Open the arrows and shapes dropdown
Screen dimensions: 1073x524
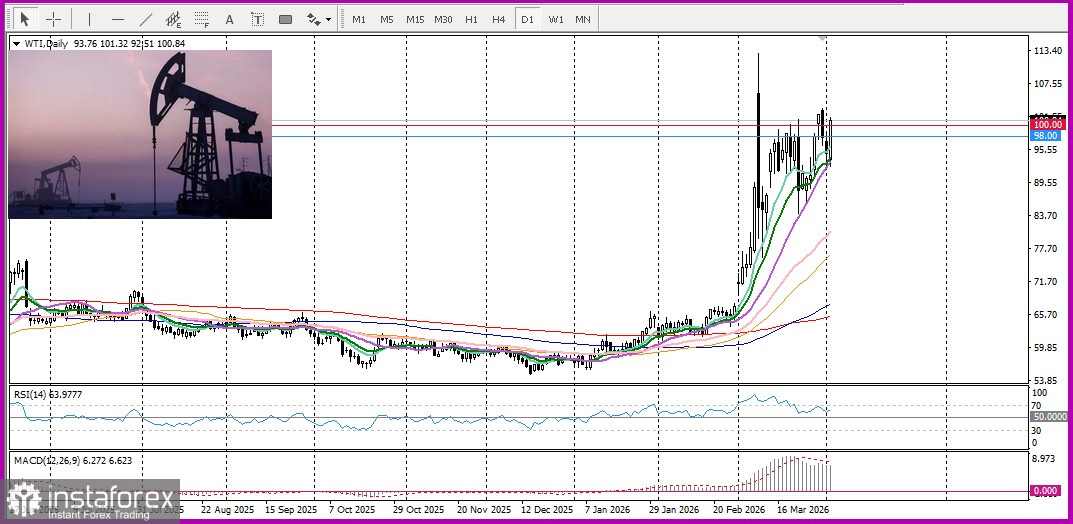coord(318,19)
